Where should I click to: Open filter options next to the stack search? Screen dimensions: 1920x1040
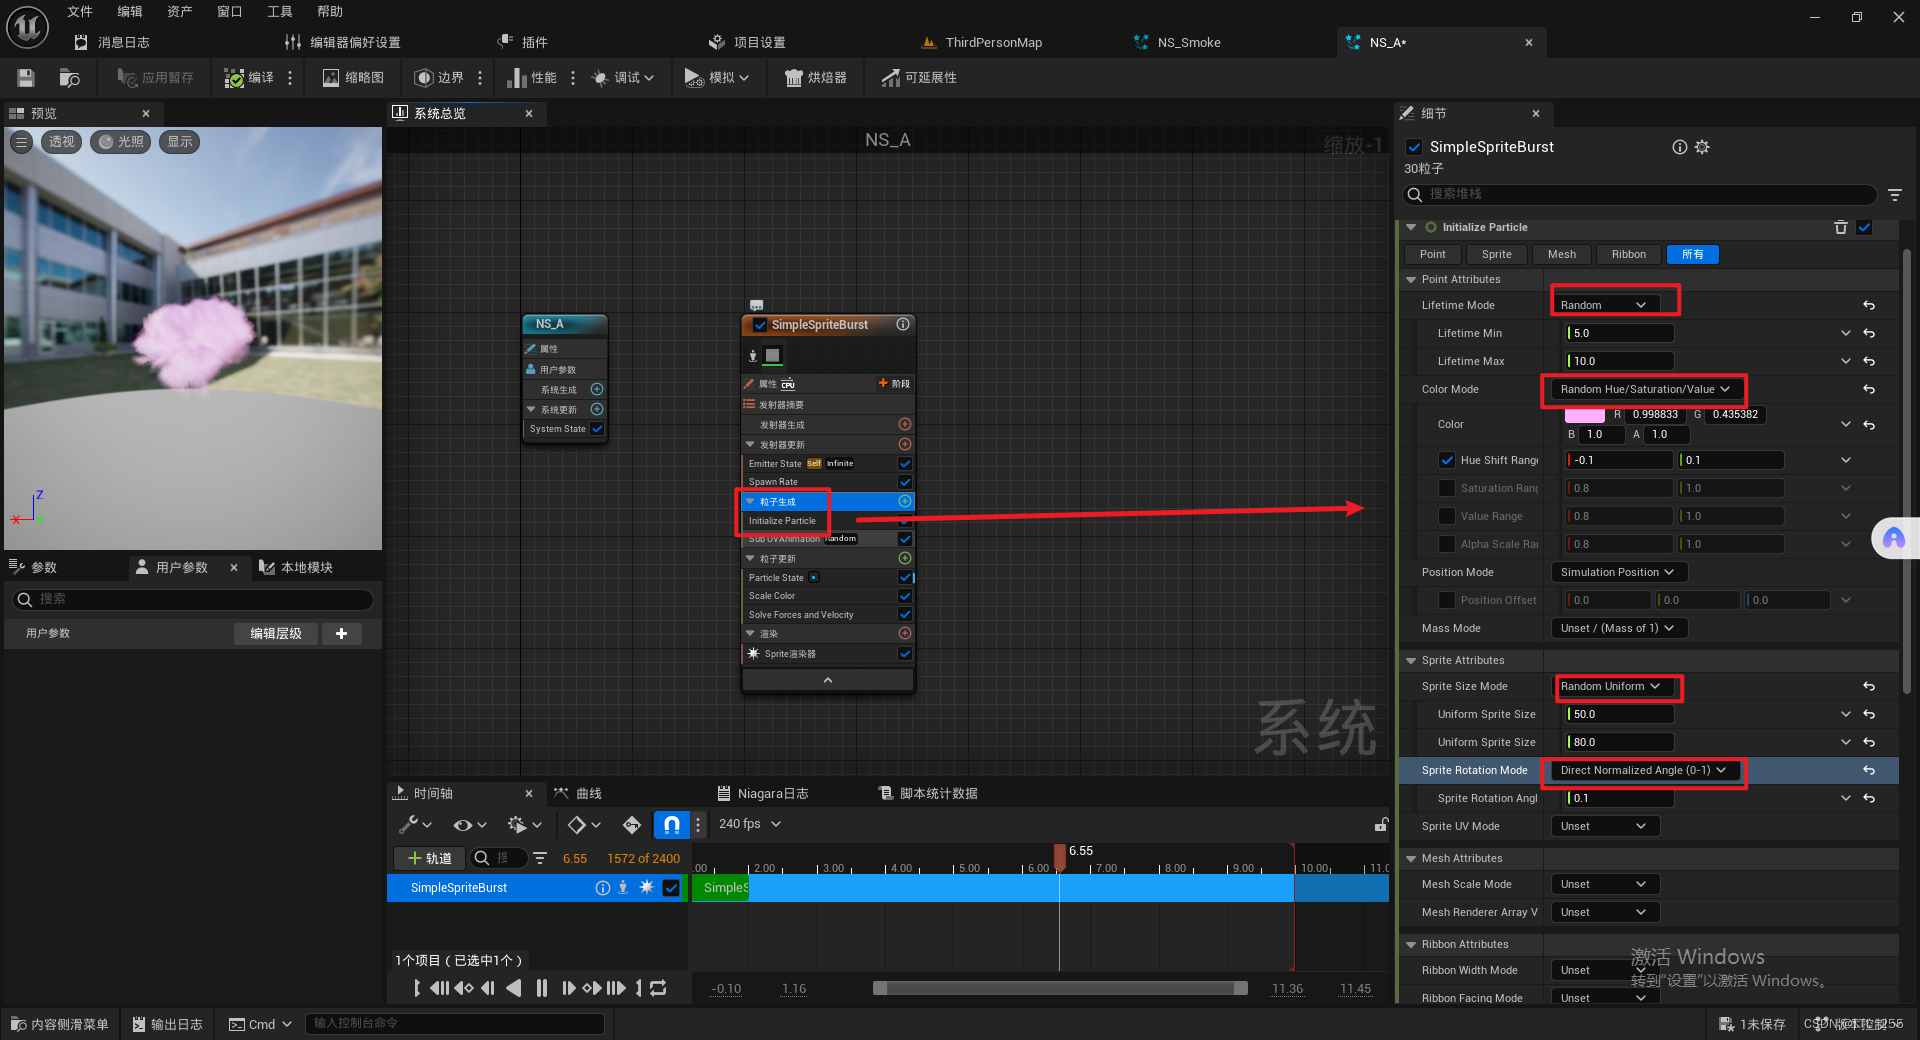coord(1894,194)
